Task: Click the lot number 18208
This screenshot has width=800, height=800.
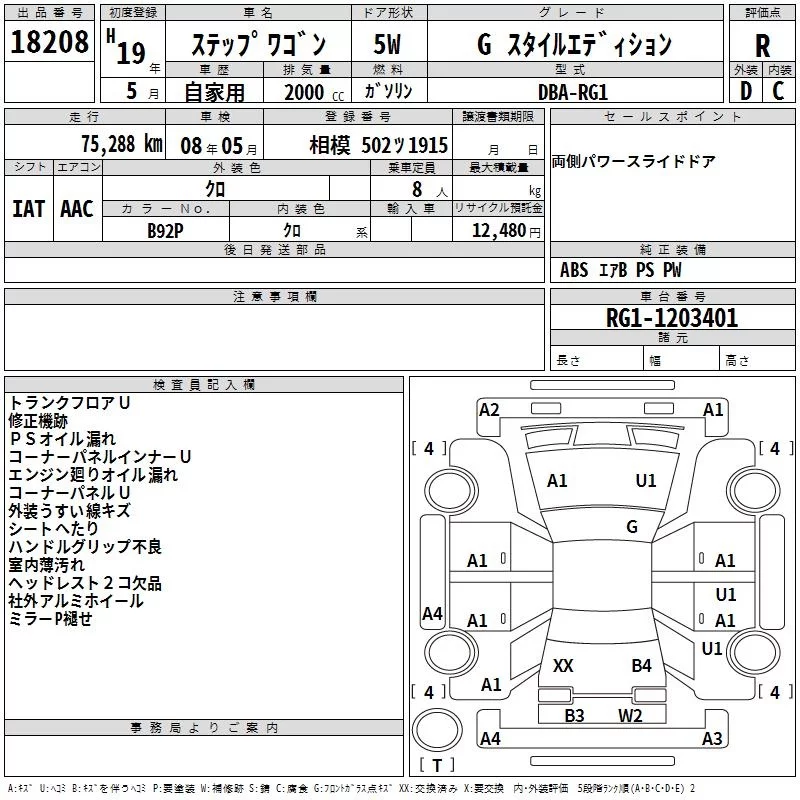Action: pyautogui.click(x=49, y=41)
